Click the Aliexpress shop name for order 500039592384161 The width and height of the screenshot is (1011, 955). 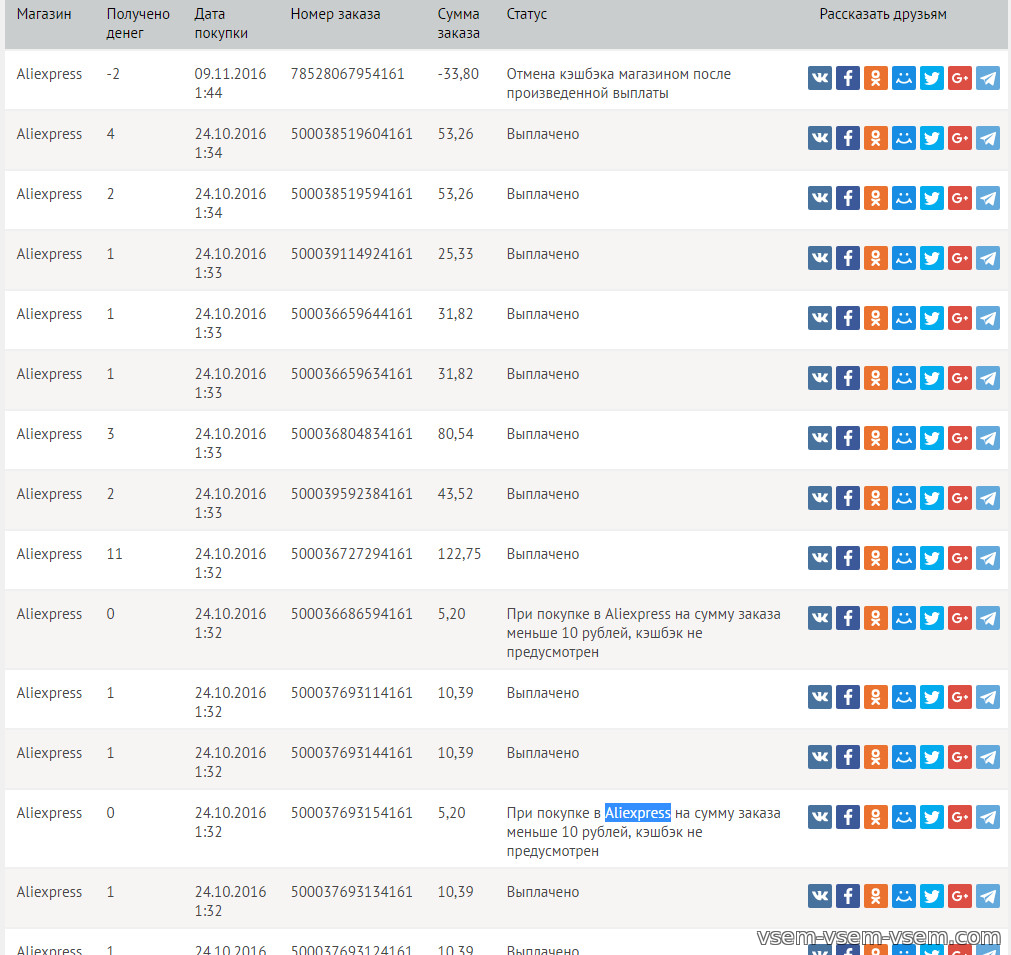tap(49, 494)
